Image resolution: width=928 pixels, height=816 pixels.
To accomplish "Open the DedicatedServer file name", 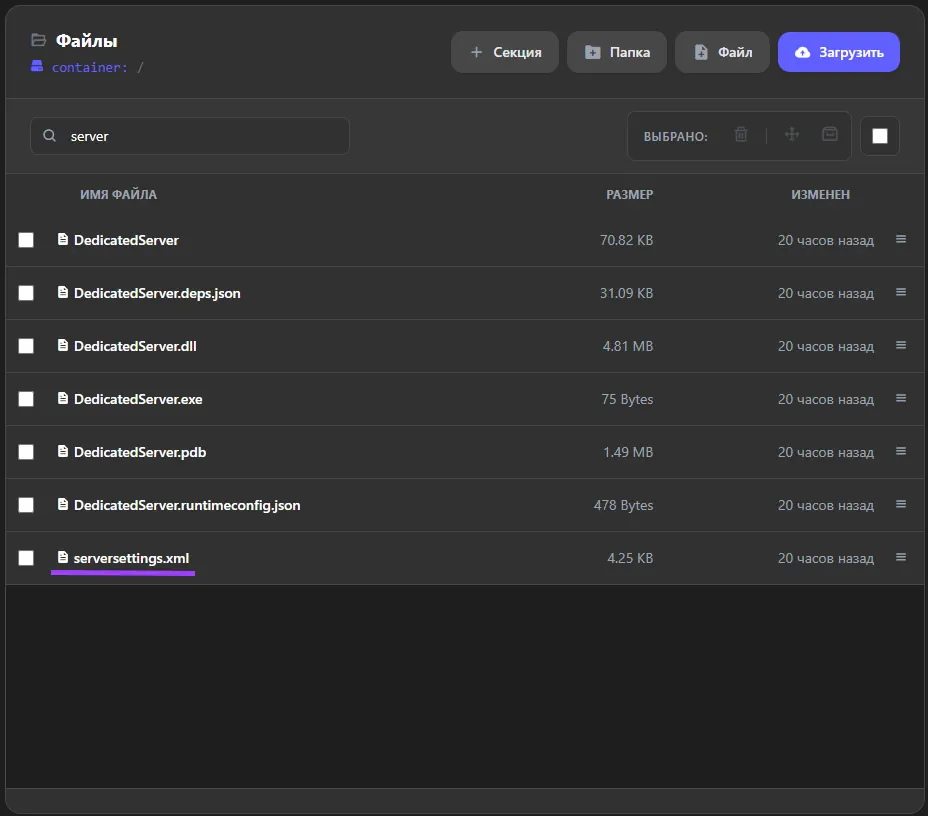I will coord(126,240).
